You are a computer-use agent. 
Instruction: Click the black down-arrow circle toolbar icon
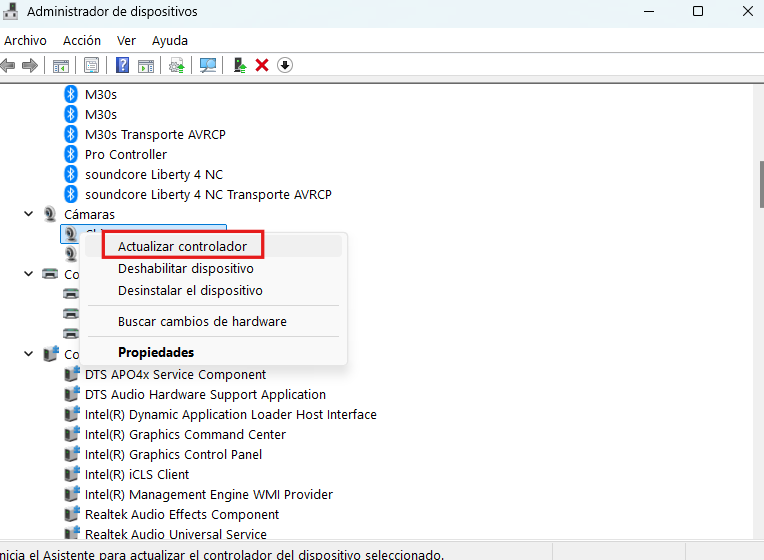pos(285,65)
